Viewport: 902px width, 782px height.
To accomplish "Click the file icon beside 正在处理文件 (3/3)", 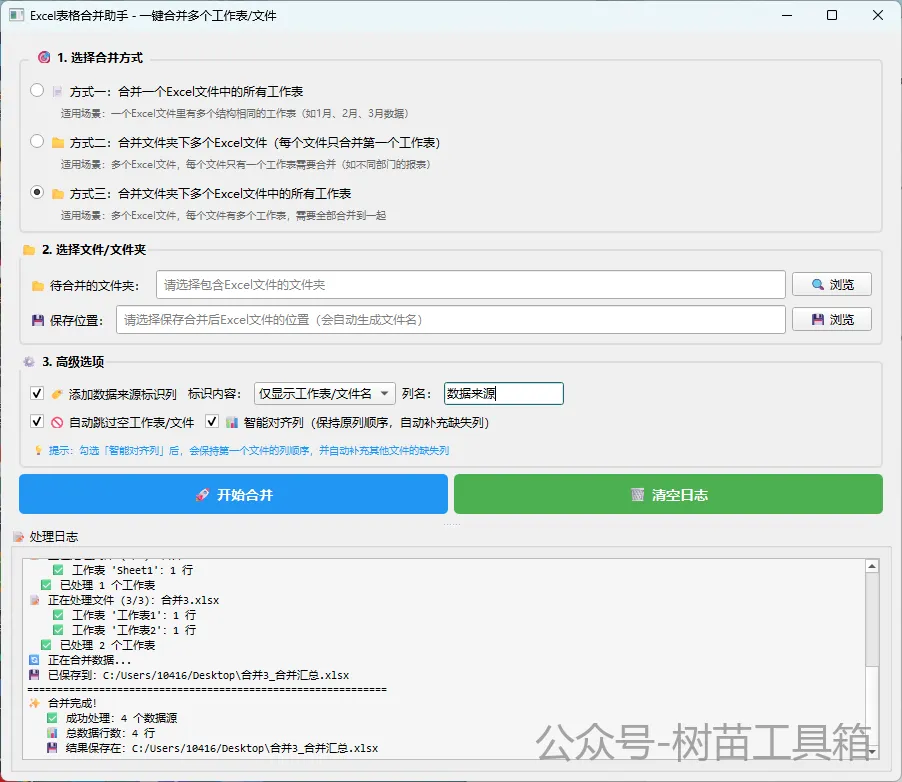I will pyautogui.click(x=35, y=600).
